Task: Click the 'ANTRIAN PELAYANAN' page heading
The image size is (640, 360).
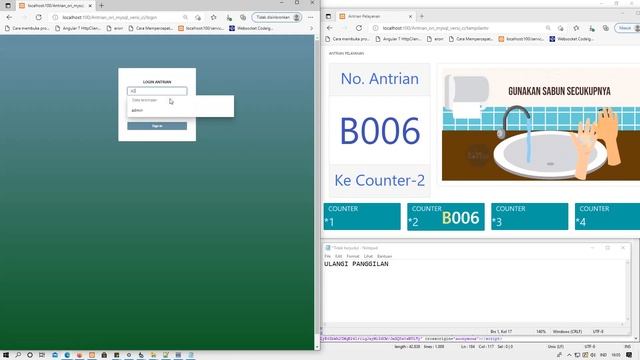Action: pyautogui.click(x=346, y=53)
